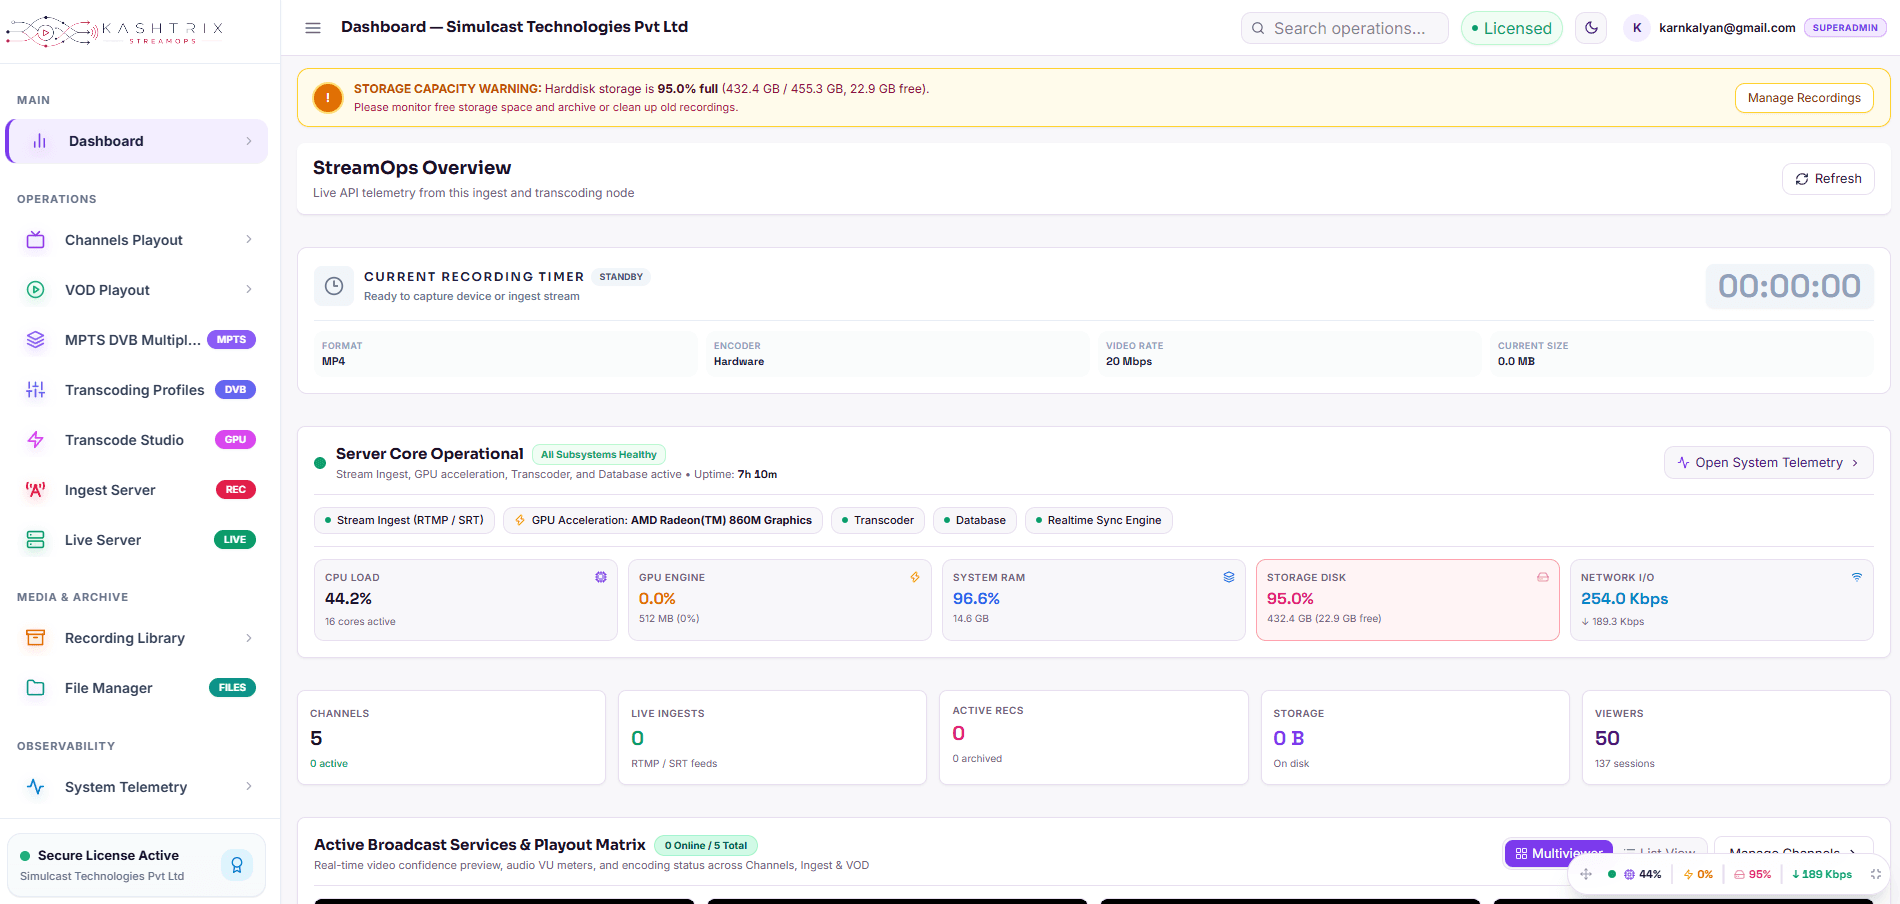Open Ingest Server menu item
The width and height of the screenshot is (1900, 904).
coord(137,490)
